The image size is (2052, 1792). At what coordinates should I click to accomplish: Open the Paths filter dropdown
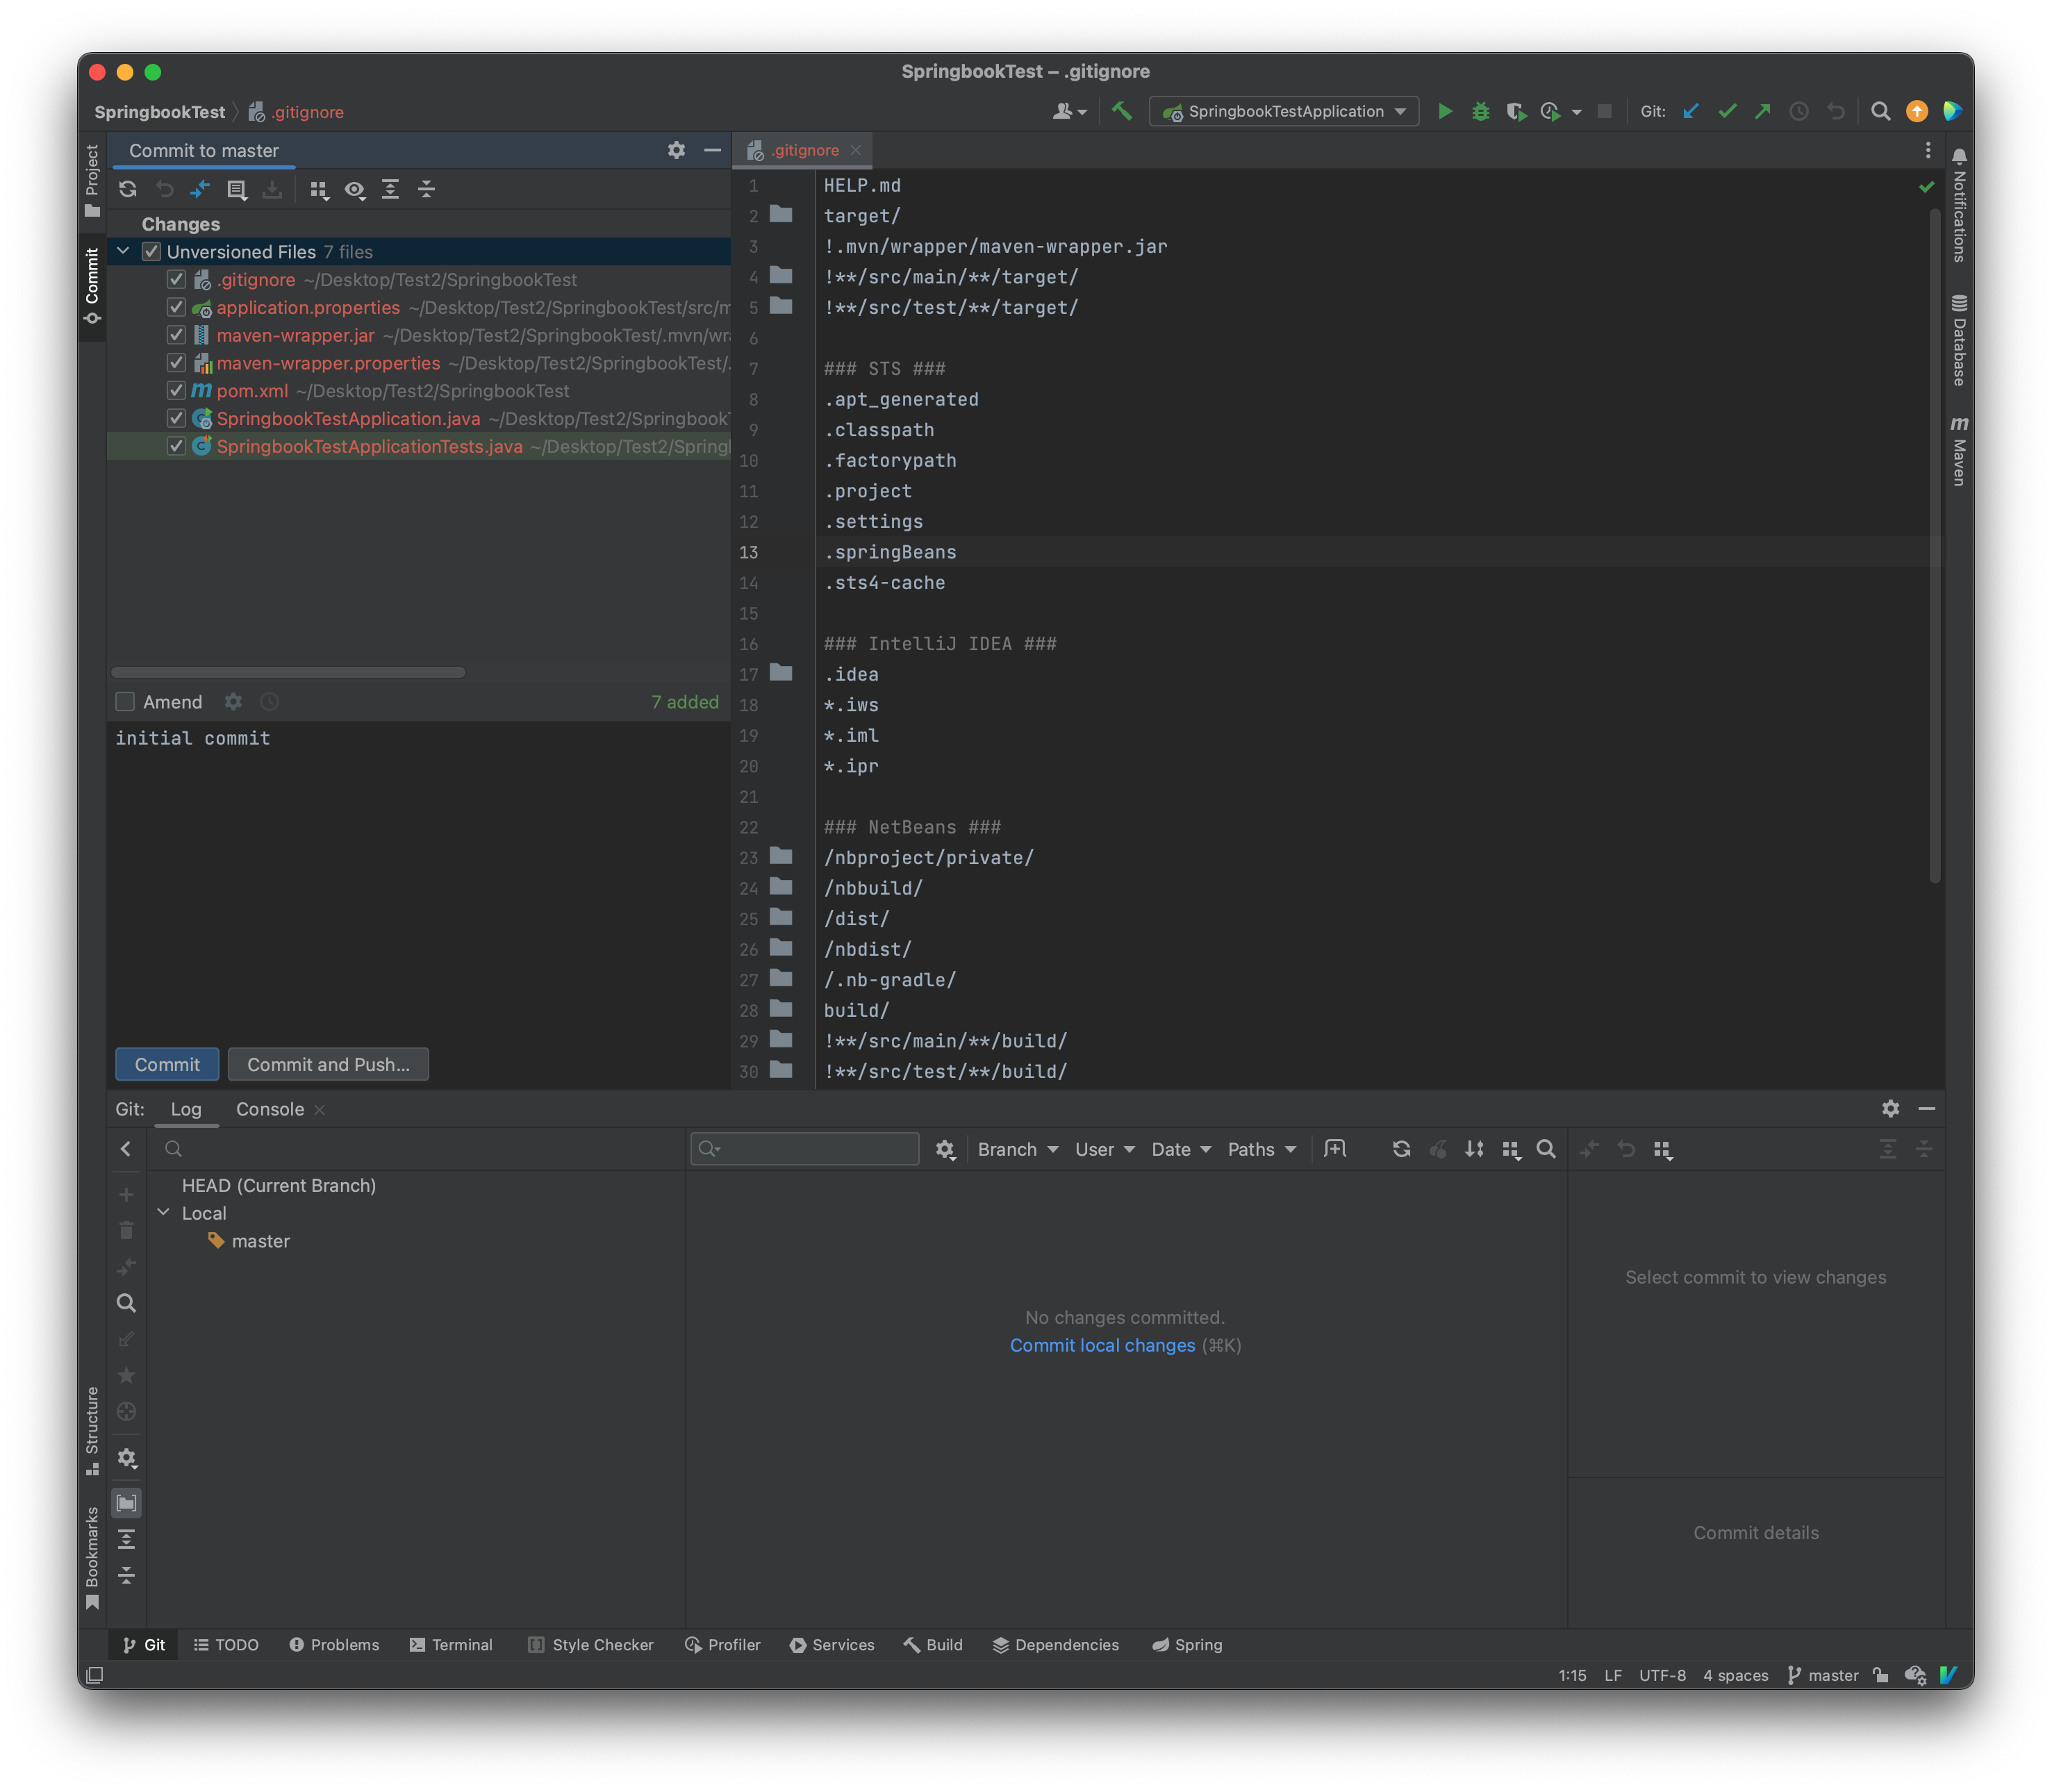(x=1262, y=1149)
